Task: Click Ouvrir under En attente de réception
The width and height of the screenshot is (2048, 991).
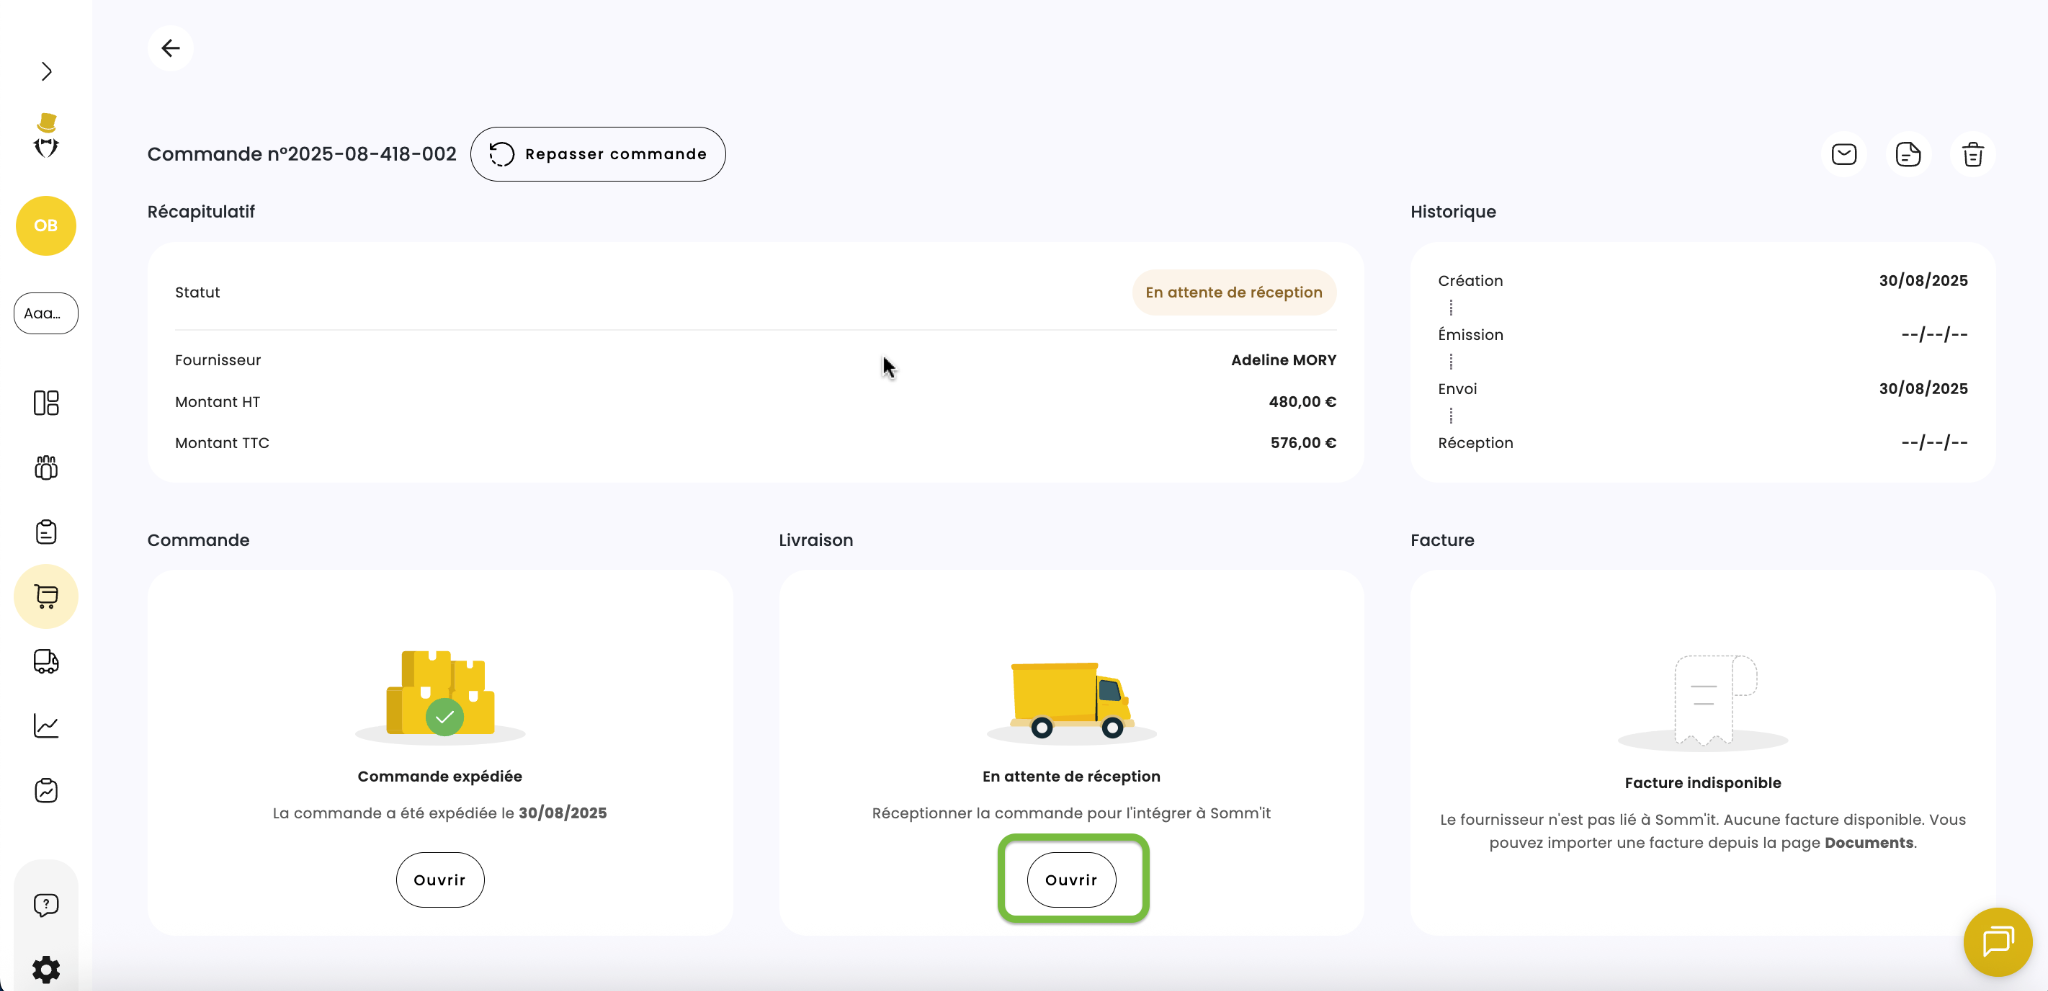Action: point(1072,880)
